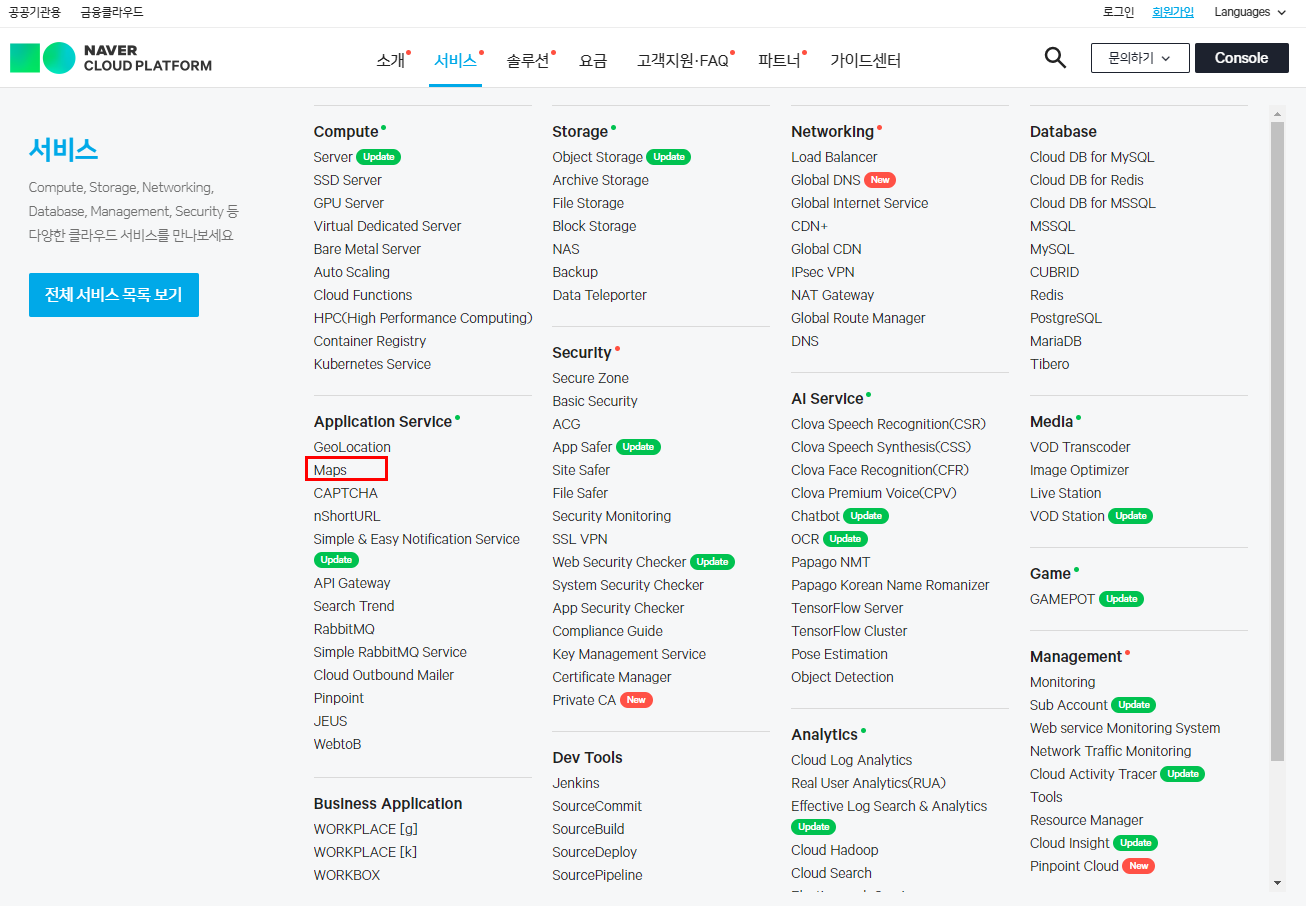Image resolution: width=1306 pixels, height=906 pixels.
Task: Open the Maps service link
Action: (330, 470)
